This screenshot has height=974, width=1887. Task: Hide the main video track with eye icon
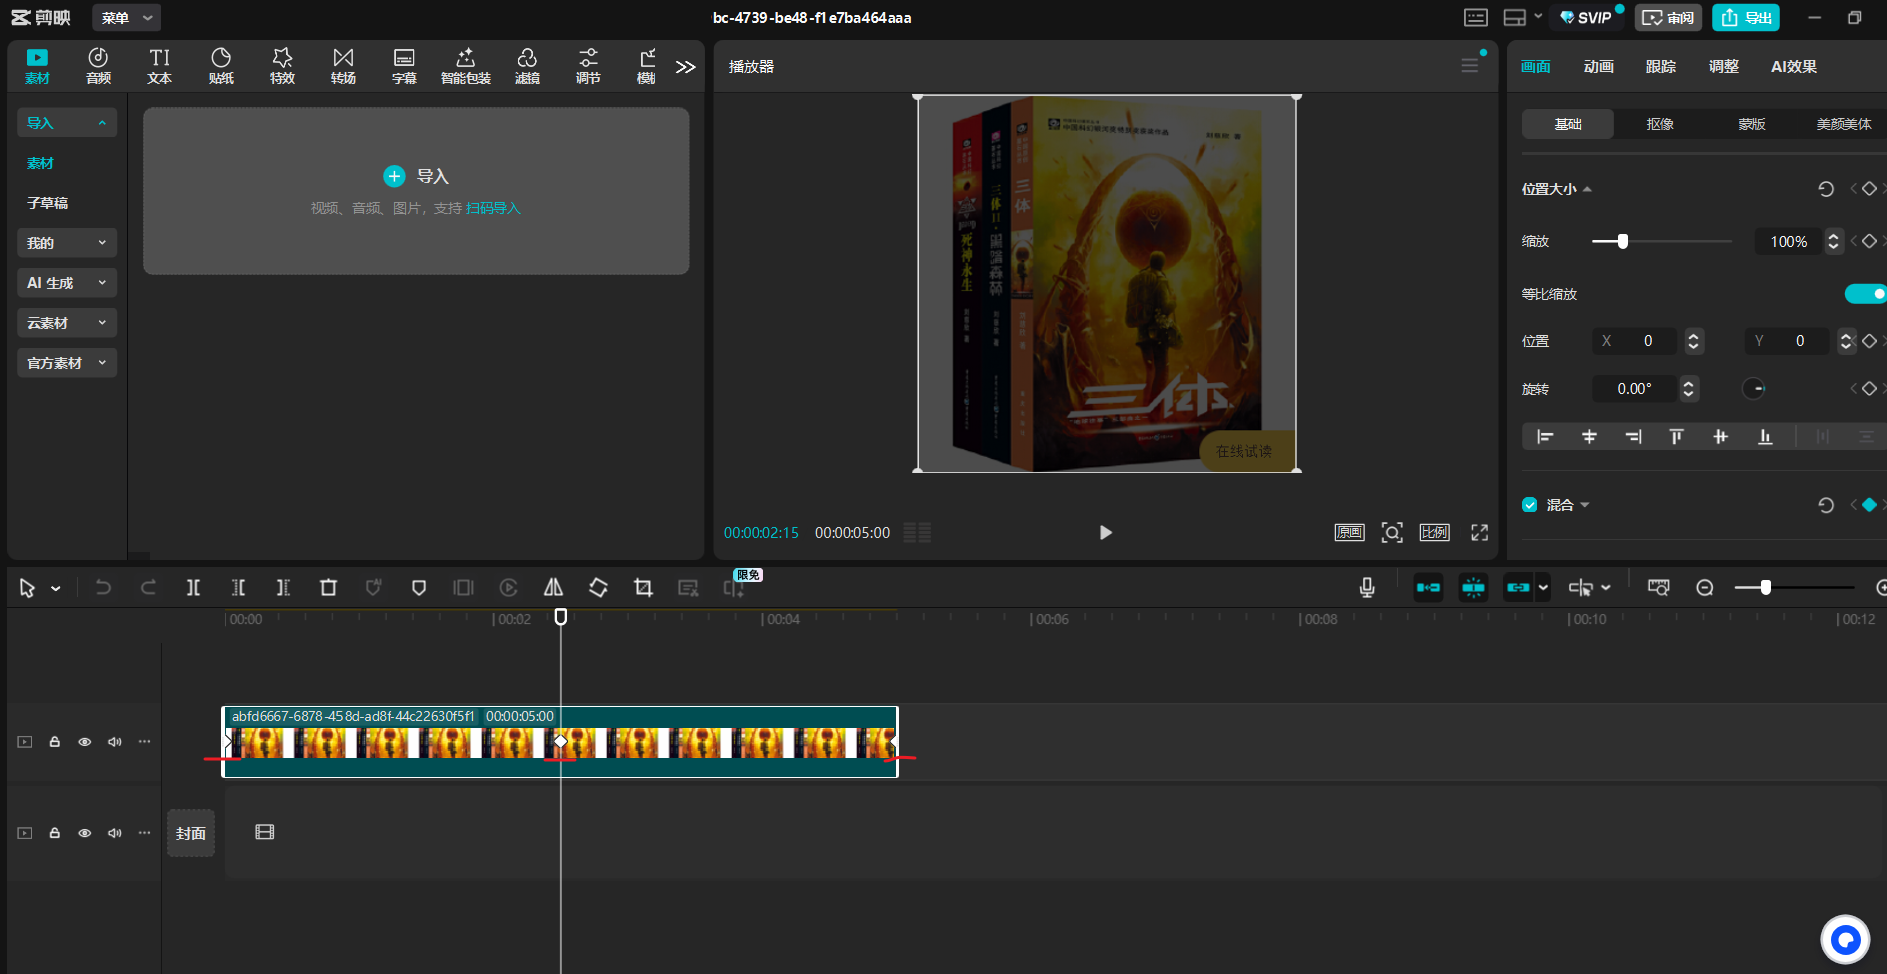(x=85, y=742)
